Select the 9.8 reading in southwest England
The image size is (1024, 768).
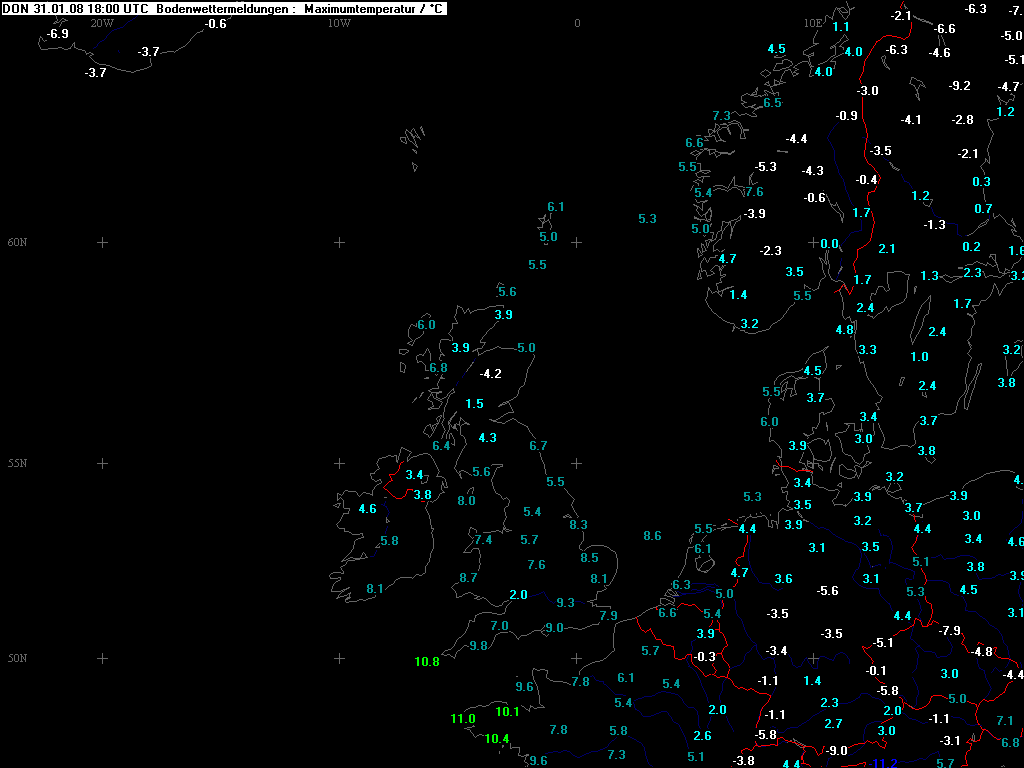pos(478,645)
